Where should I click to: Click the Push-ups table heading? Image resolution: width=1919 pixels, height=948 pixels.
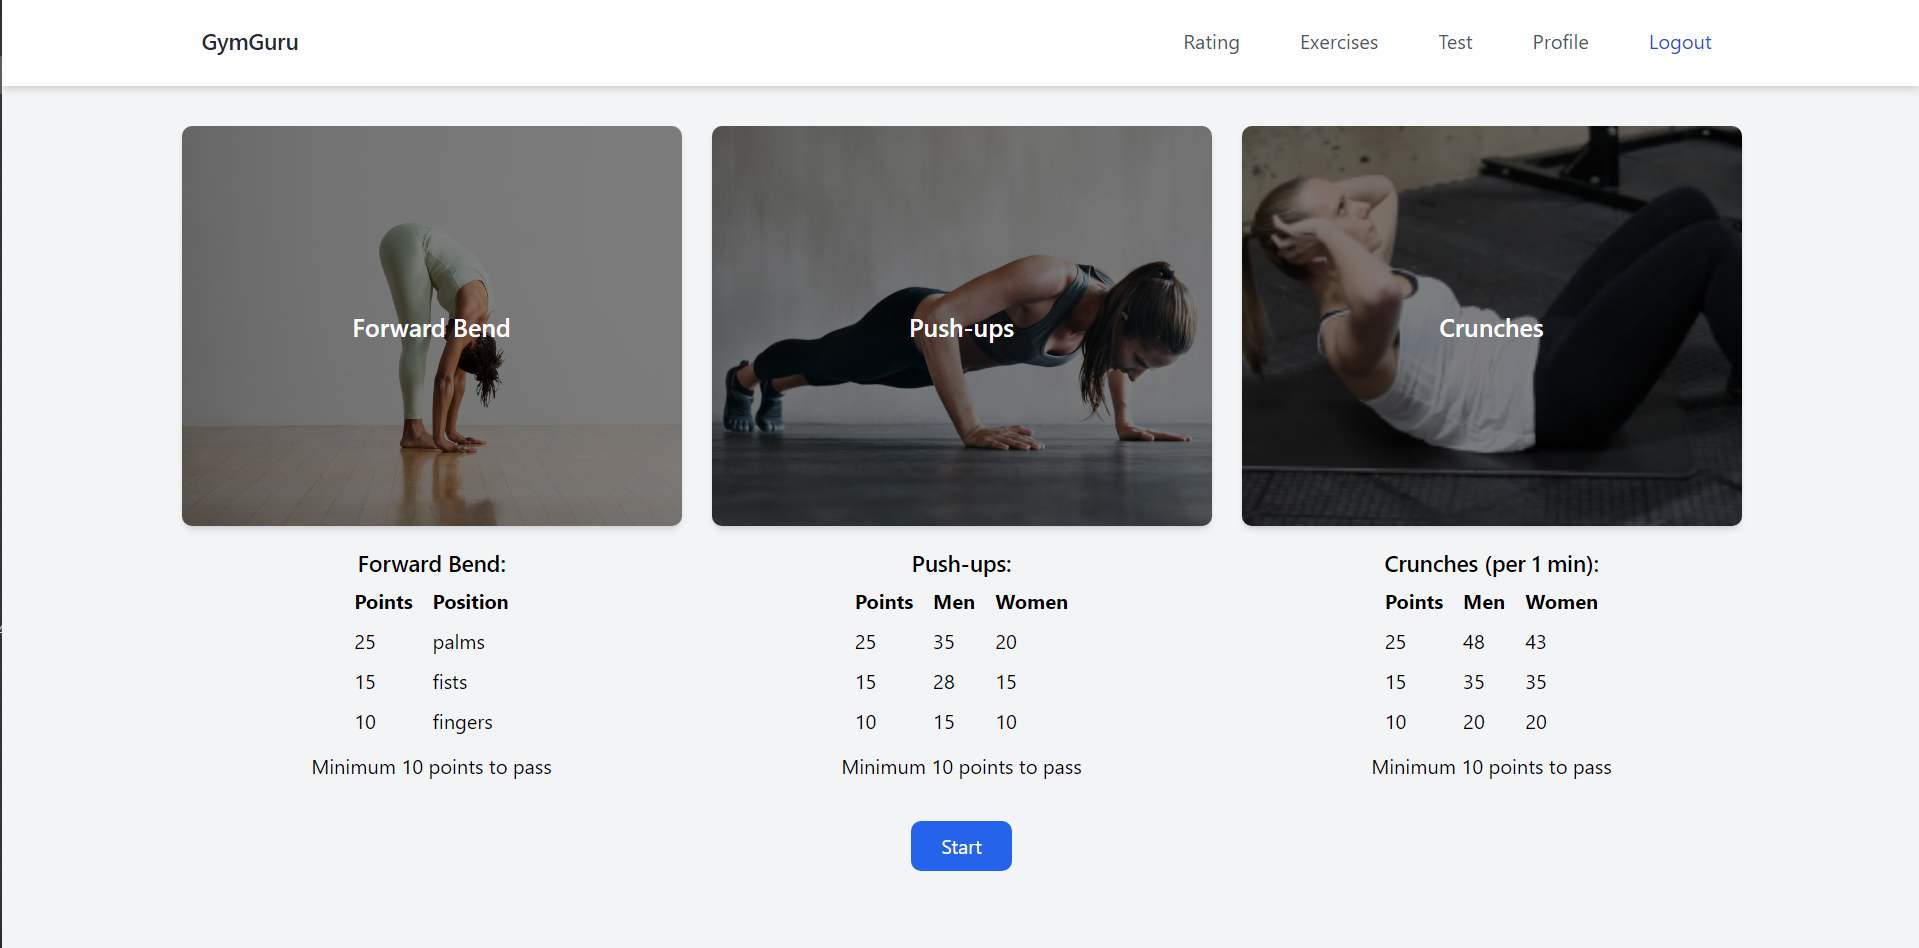pos(961,564)
